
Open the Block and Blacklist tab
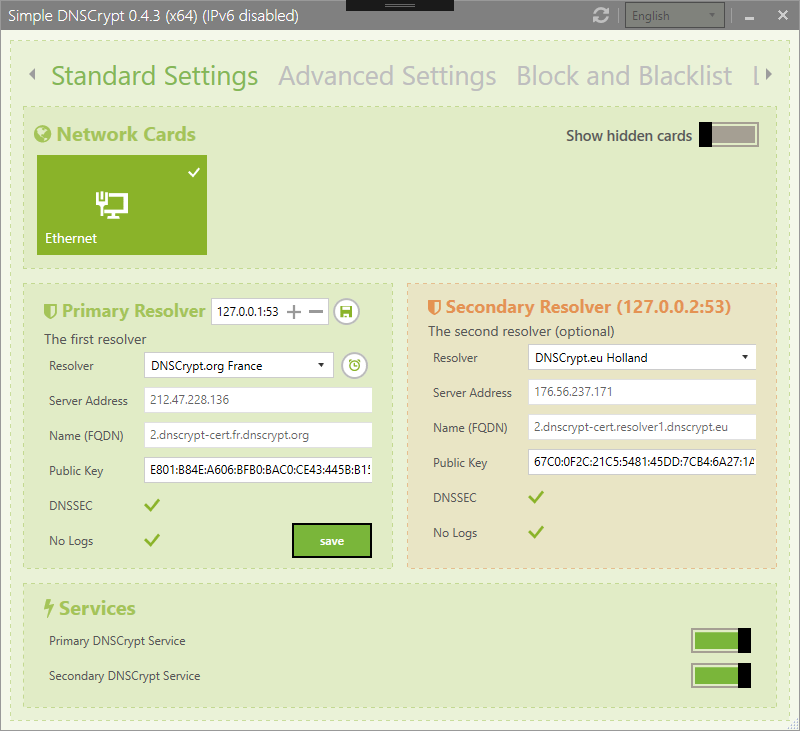coord(623,76)
